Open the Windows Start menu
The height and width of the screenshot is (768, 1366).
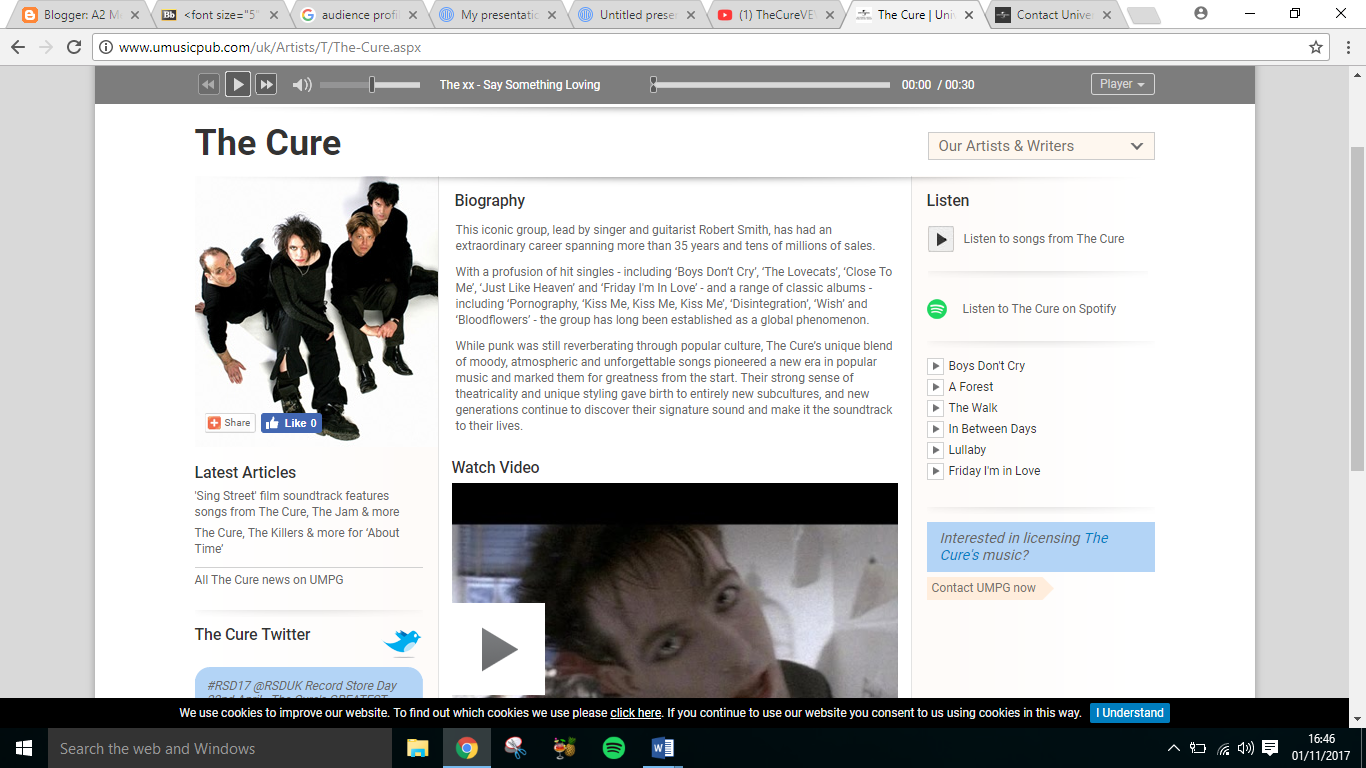[x=23, y=748]
